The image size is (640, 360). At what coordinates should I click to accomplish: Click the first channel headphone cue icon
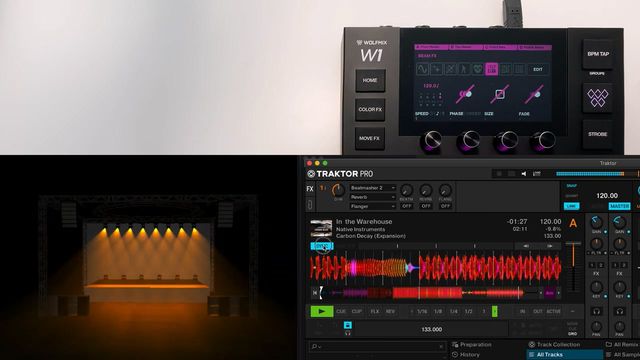596,311
